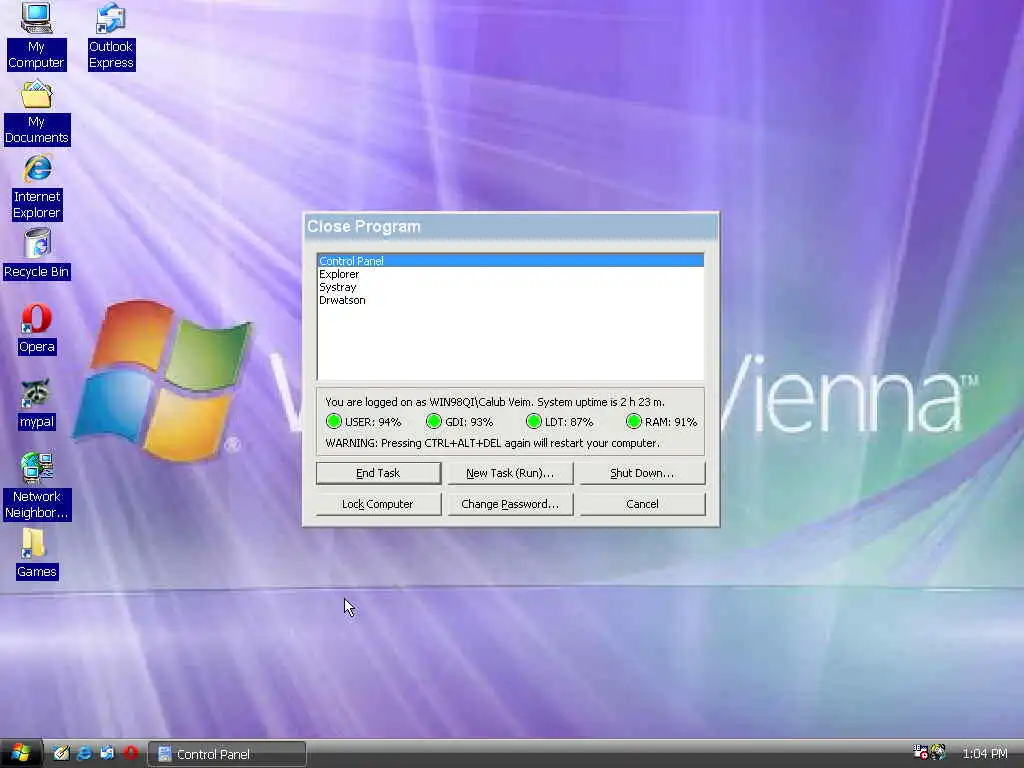Click the scheduler tray icon with red badge
Screen dimensions: 1024x768
pos(920,752)
